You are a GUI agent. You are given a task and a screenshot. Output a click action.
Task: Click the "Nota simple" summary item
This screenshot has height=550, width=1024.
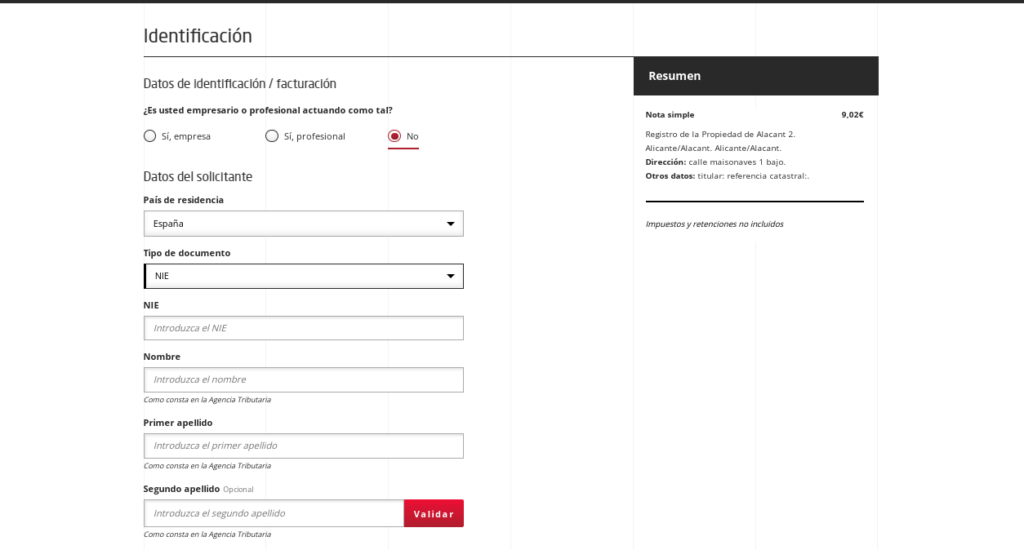[670, 115]
